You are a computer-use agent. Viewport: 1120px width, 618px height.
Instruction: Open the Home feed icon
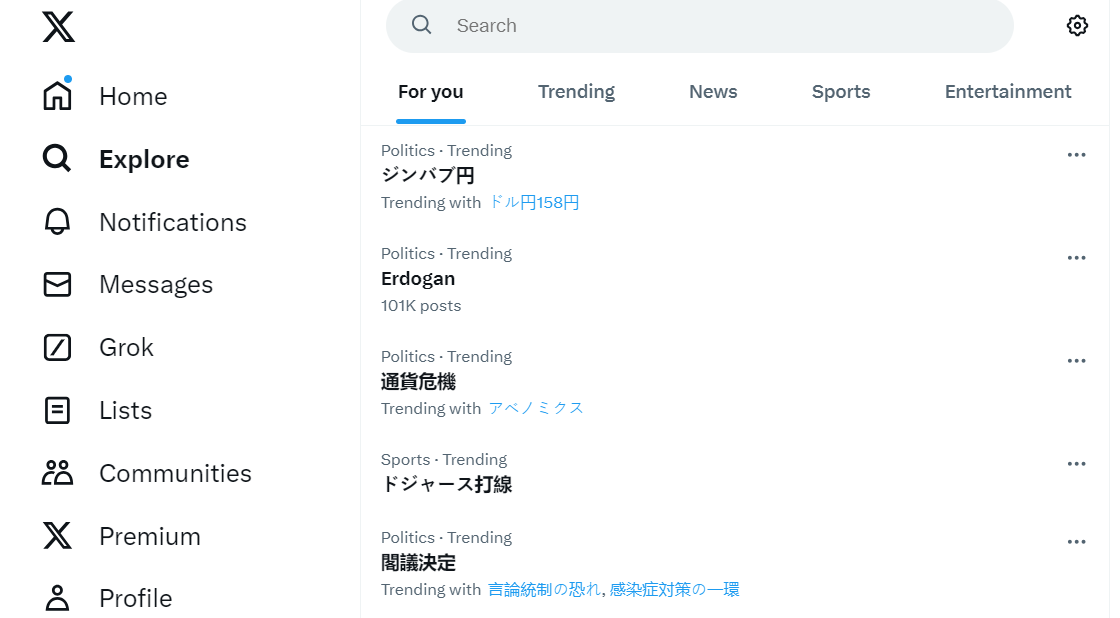point(58,96)
